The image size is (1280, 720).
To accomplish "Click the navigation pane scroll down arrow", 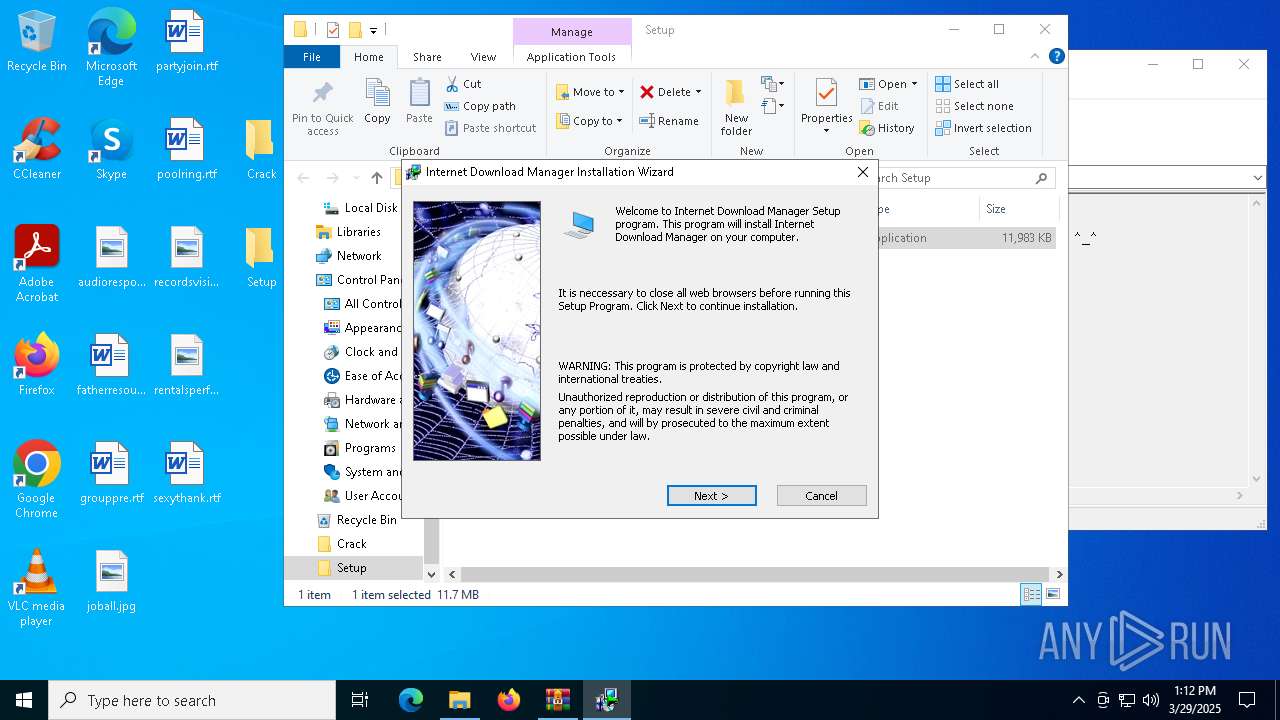I will click(432, 574).
